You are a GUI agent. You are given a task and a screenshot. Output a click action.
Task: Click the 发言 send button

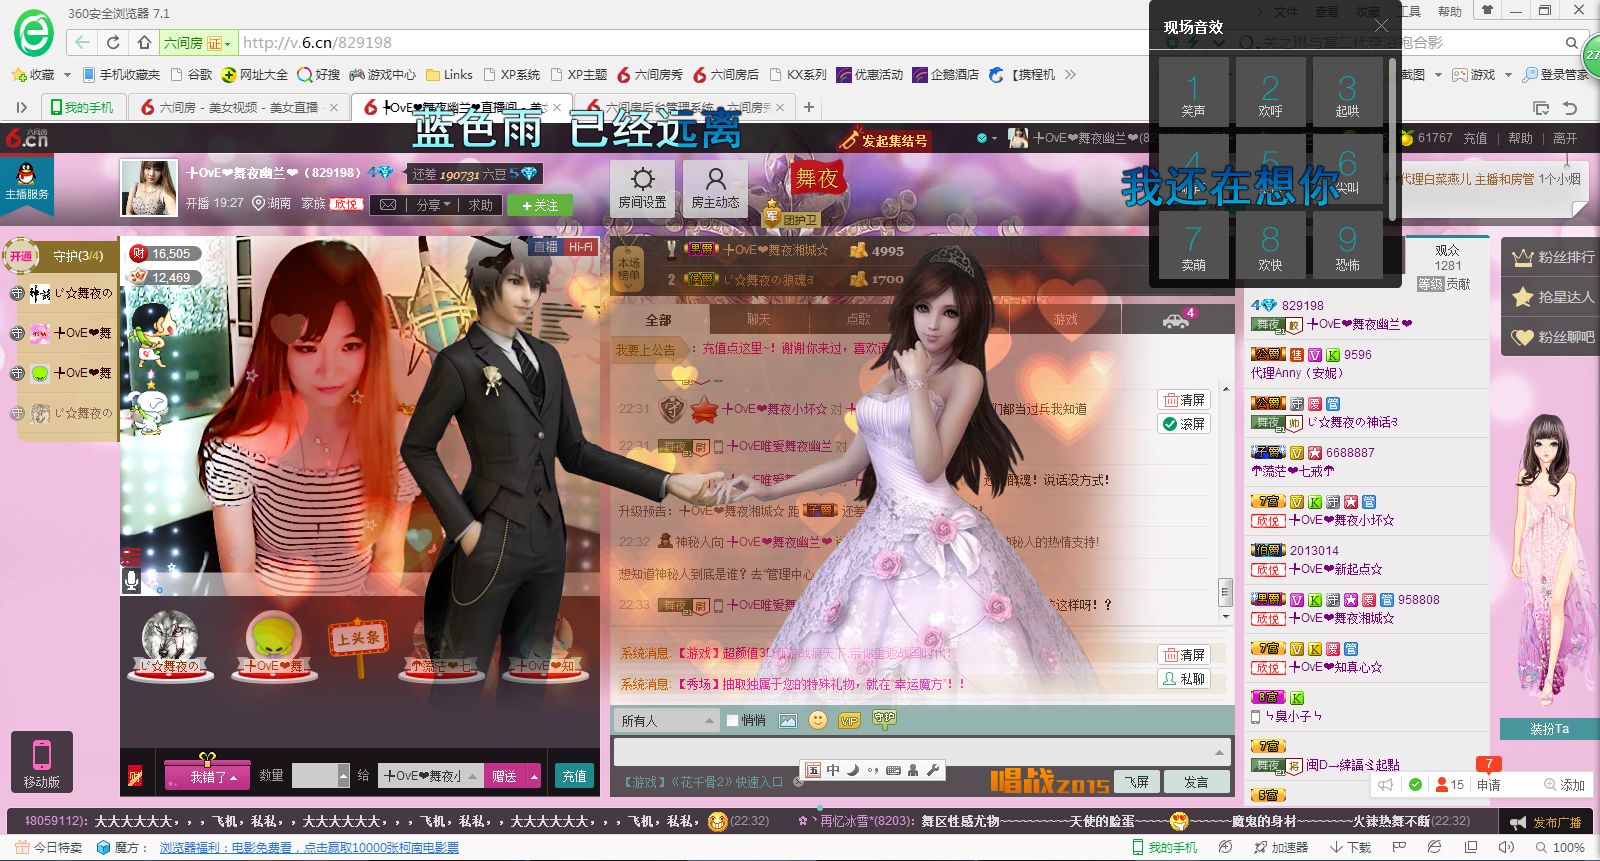click(1196, 782)
